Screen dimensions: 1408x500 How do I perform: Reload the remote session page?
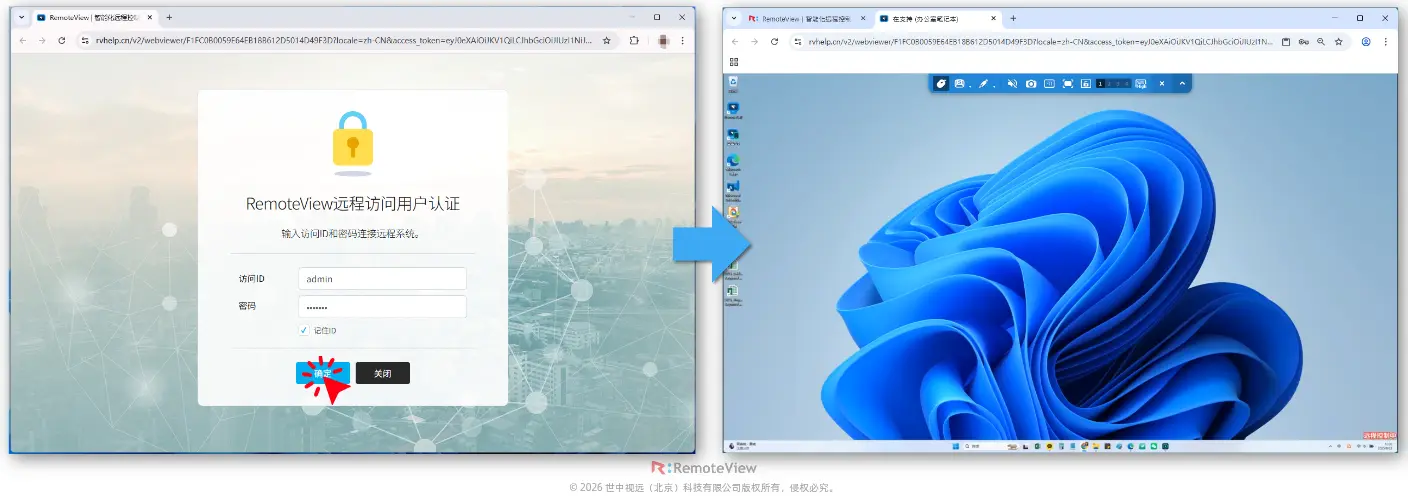click(774, 41)
